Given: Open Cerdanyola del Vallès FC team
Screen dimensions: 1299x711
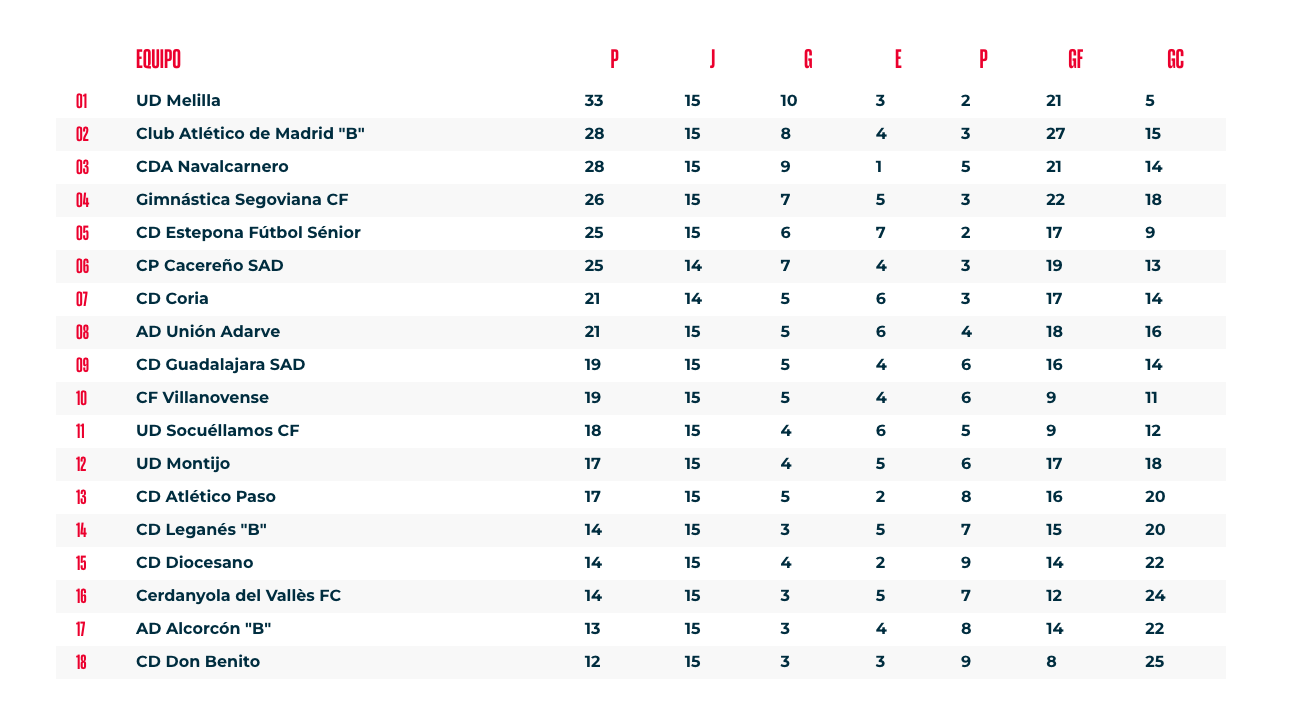Looking at the screenshot, I should click(238, 596).
